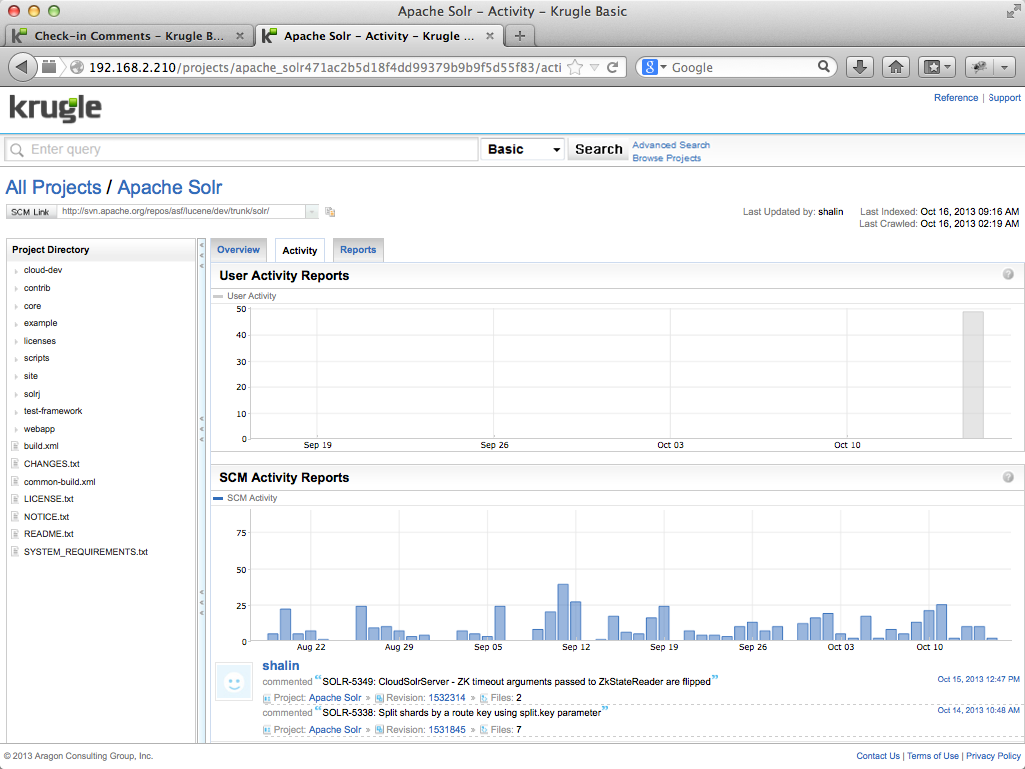Toggle the User Activity legend entry
Screen dimensions: 1025x769
245,296
